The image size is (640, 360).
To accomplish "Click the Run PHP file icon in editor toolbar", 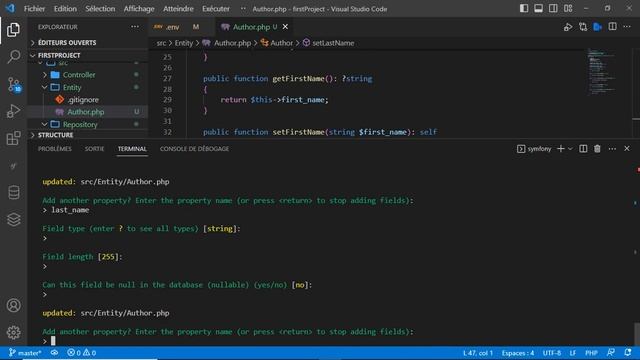I will click(x=568, y=27).
